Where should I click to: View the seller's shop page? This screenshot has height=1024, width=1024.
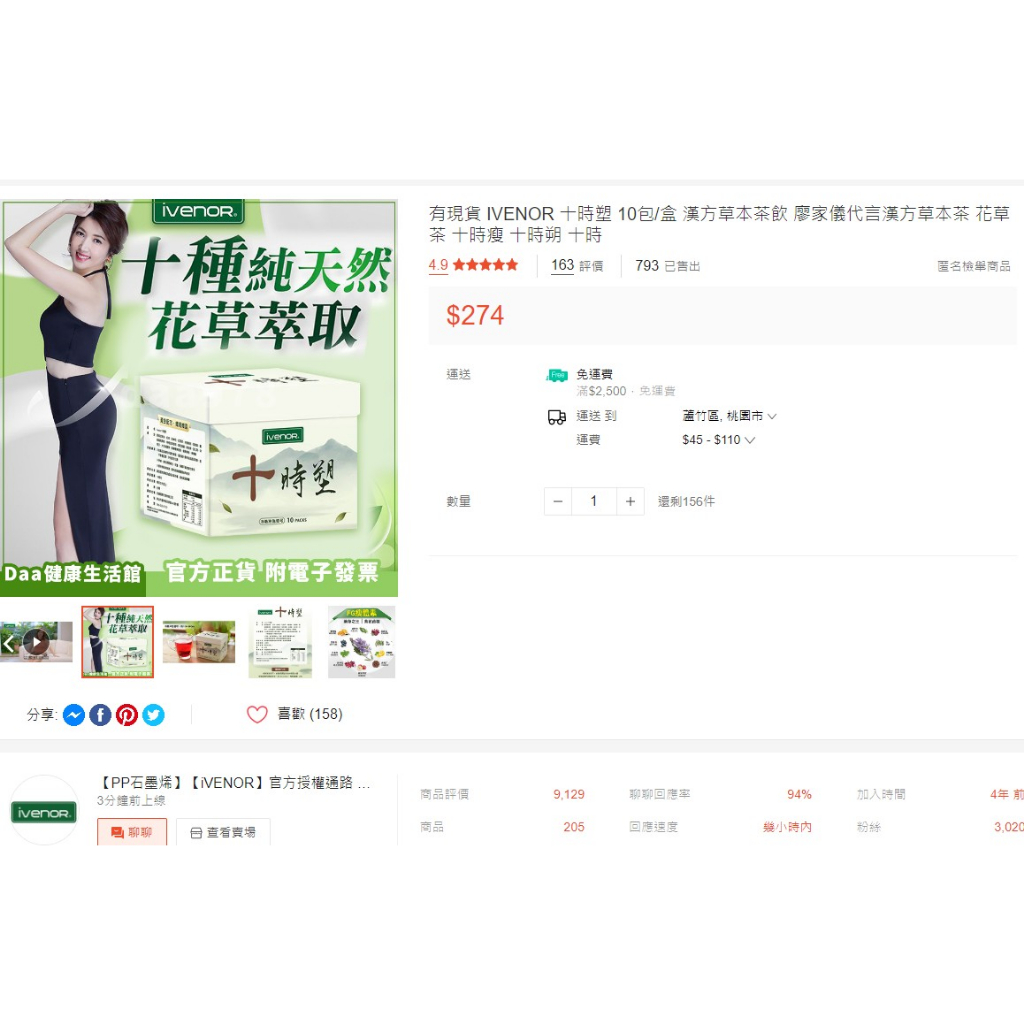(223, 832)
